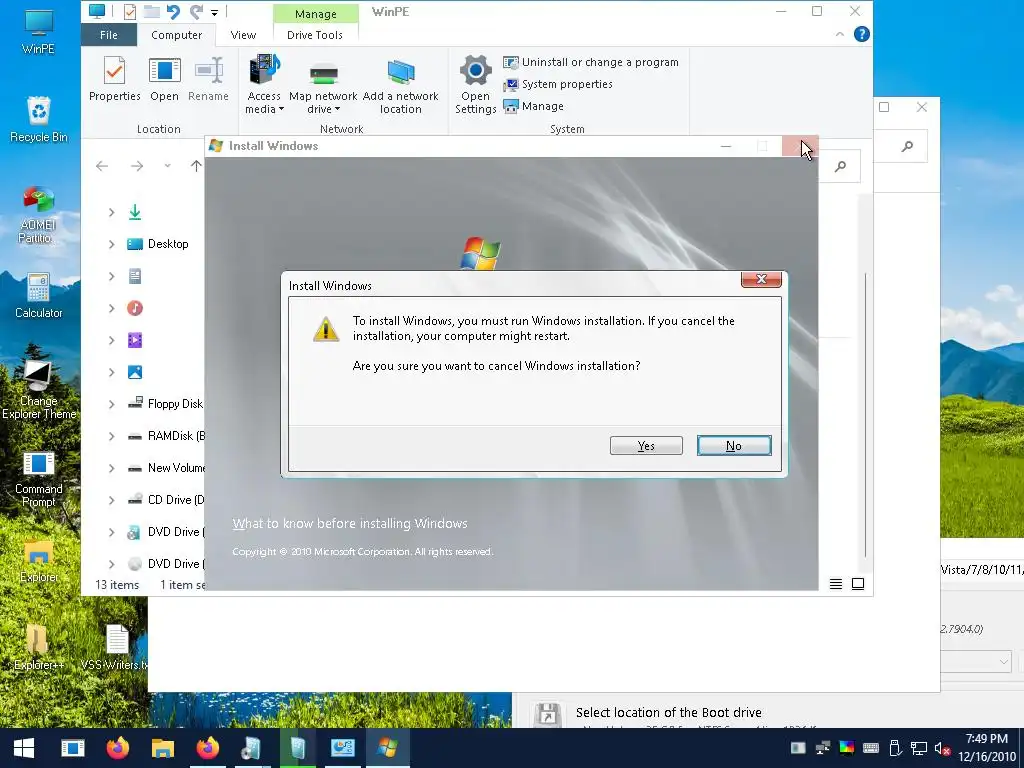The height and width of the screenshot is (768, 1024).
Task: Click Uninstall or change a program
Action: point(591,62)
